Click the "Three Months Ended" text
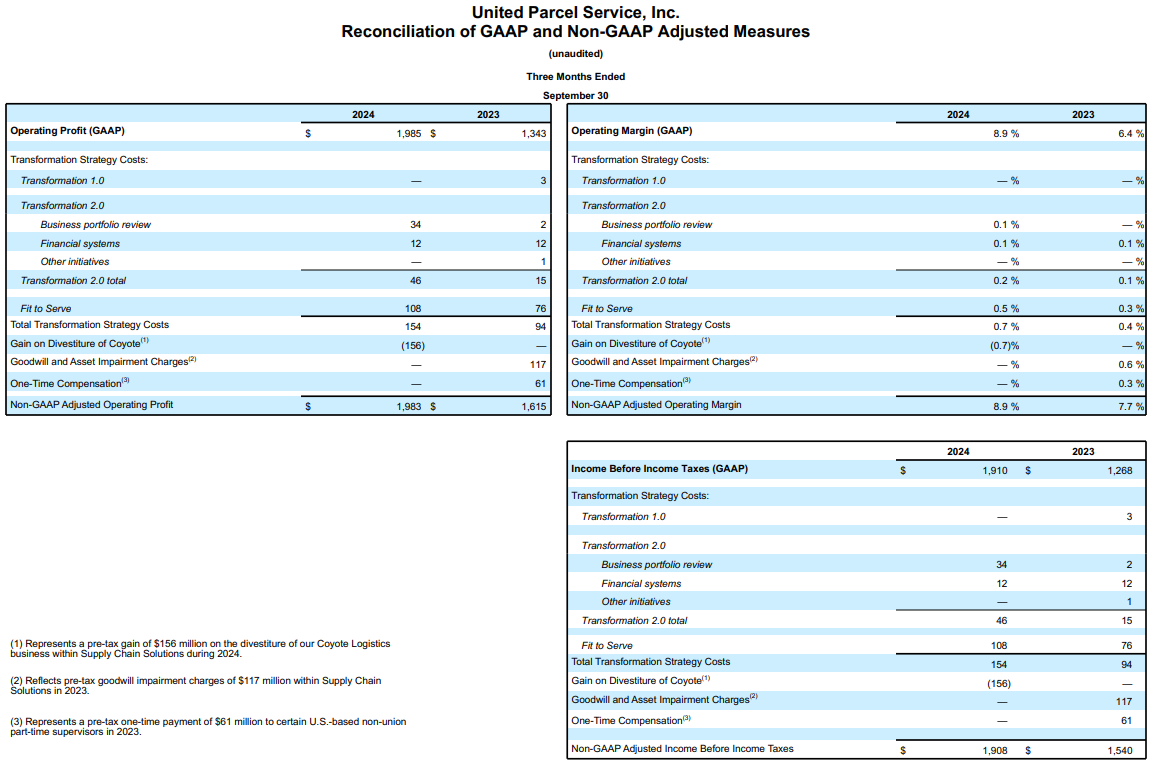The width and height of the screenshot is (1154, 765). (576, 77)
